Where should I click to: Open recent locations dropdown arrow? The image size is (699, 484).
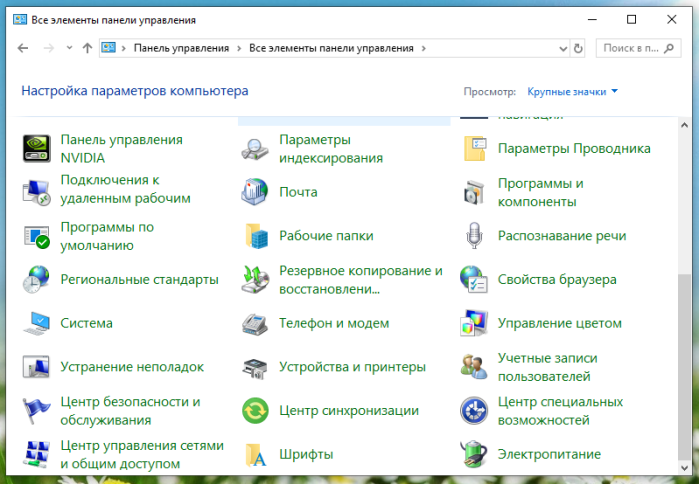click(x=69, y=47)
